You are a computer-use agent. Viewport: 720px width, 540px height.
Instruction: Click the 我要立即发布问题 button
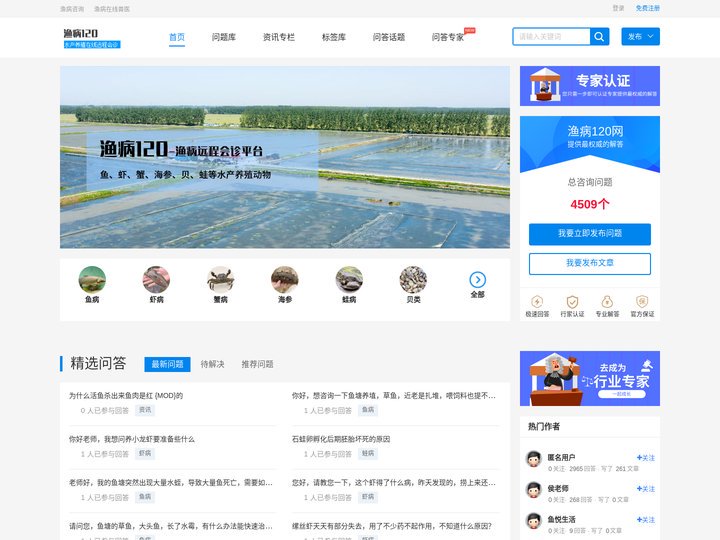tap(590, 234)
